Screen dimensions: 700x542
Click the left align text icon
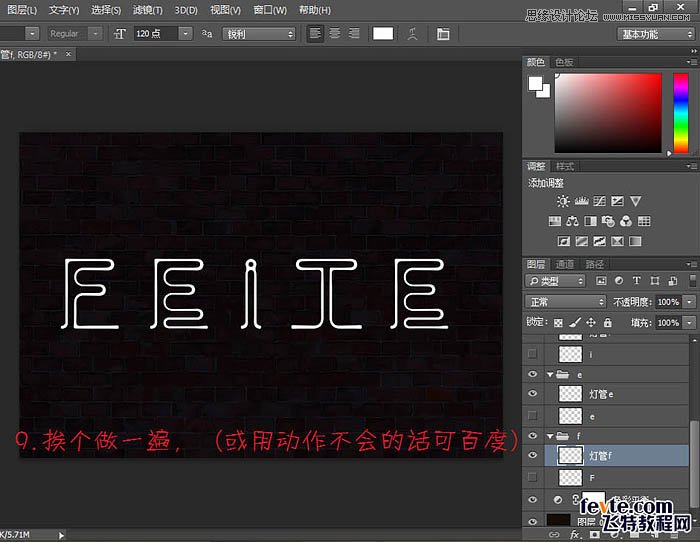[315, 33]
